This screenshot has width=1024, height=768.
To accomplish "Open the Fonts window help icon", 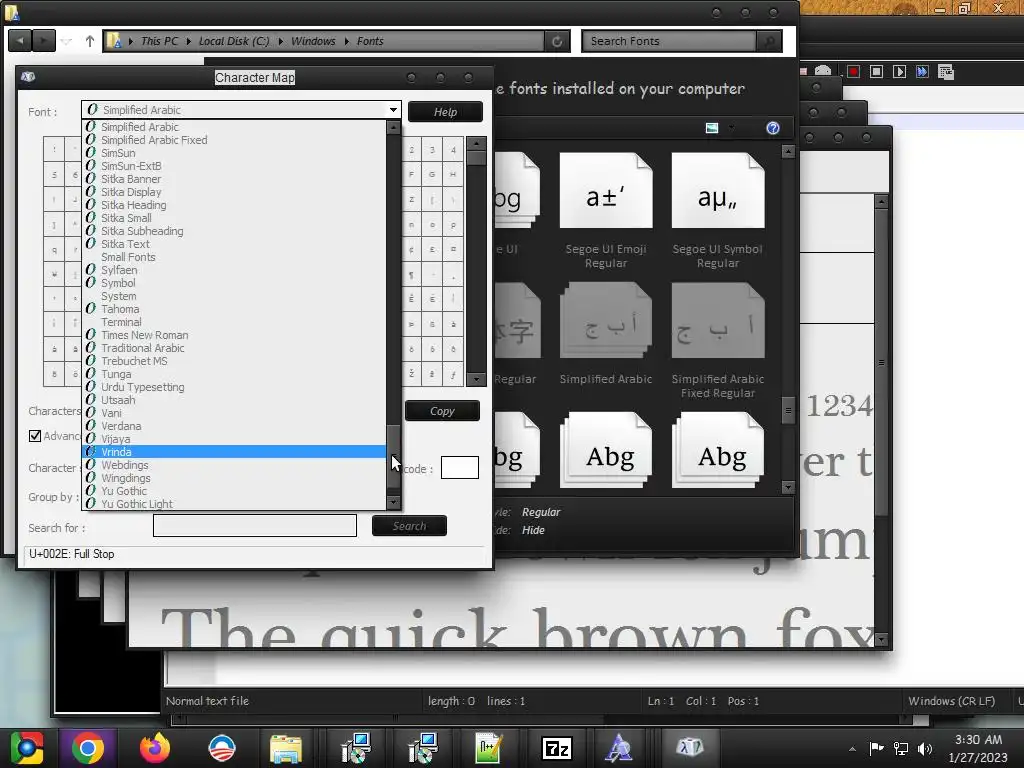I will tap(773, 128).
